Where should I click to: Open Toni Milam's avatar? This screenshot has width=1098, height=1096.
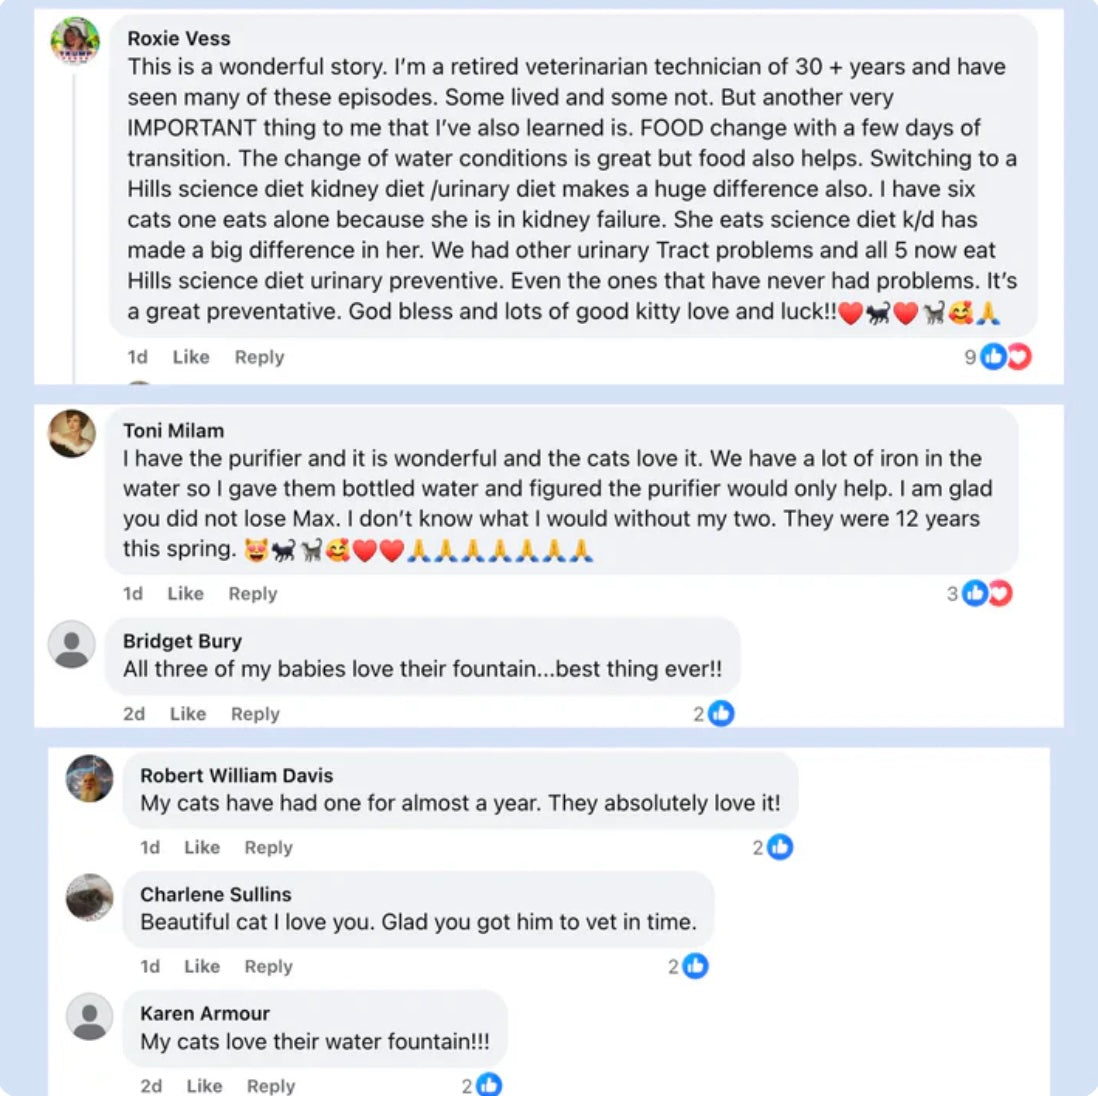coord(71,433)
